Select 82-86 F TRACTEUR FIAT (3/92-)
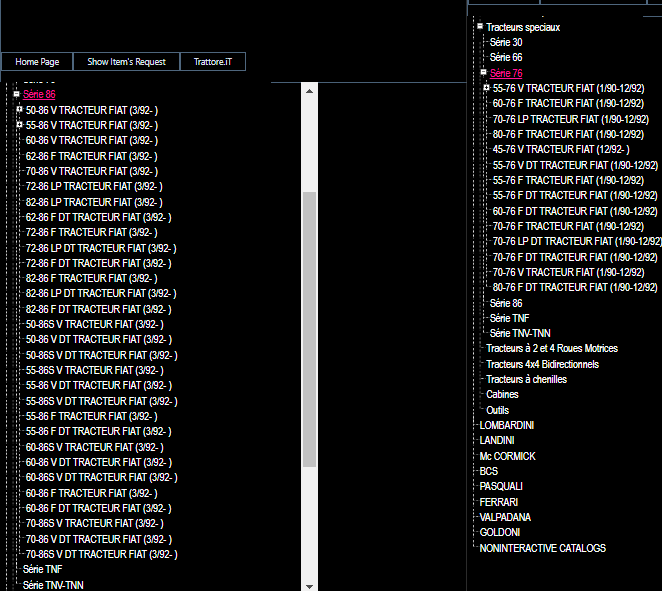Image resolution: width=662 pixels, height=591 pixels. (x=91, y=278)
